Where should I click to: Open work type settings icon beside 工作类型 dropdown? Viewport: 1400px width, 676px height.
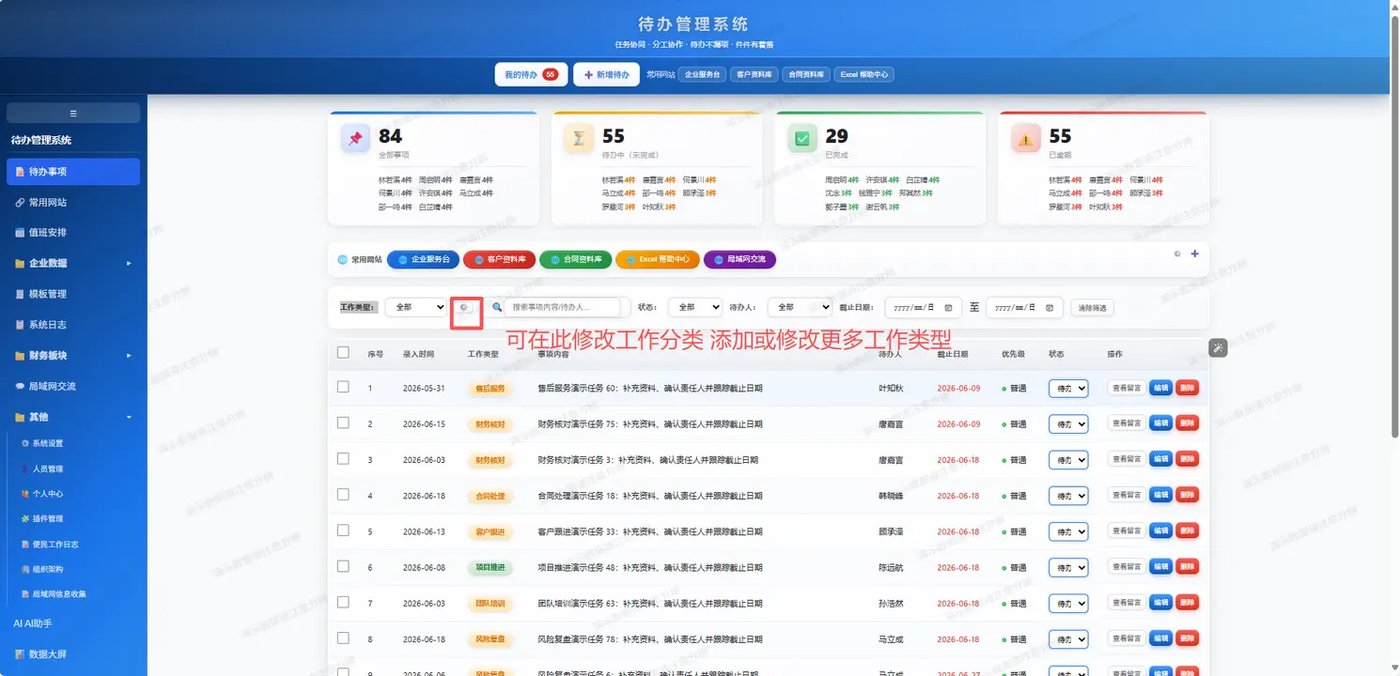click(466, 308)
